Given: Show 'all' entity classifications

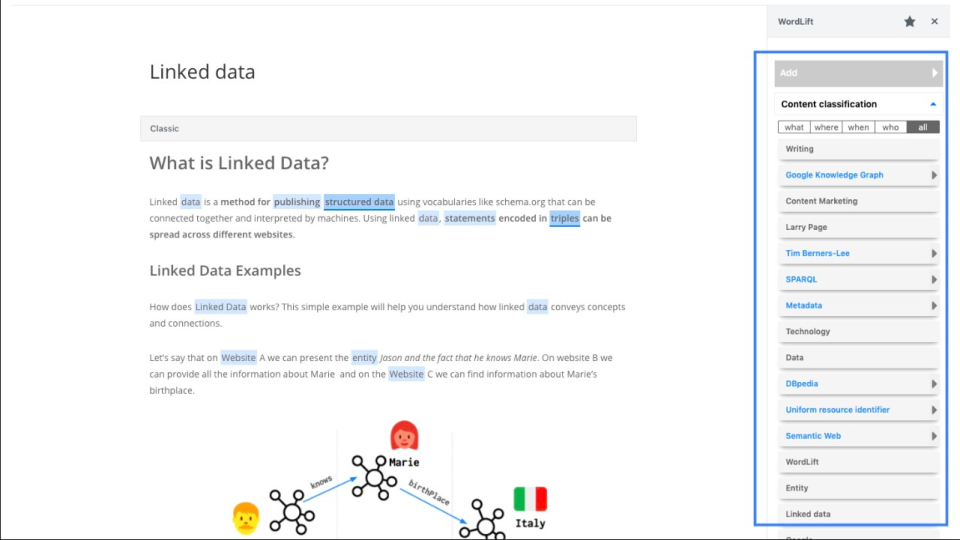Looking at the screenshot, I should tap(923, 127).
